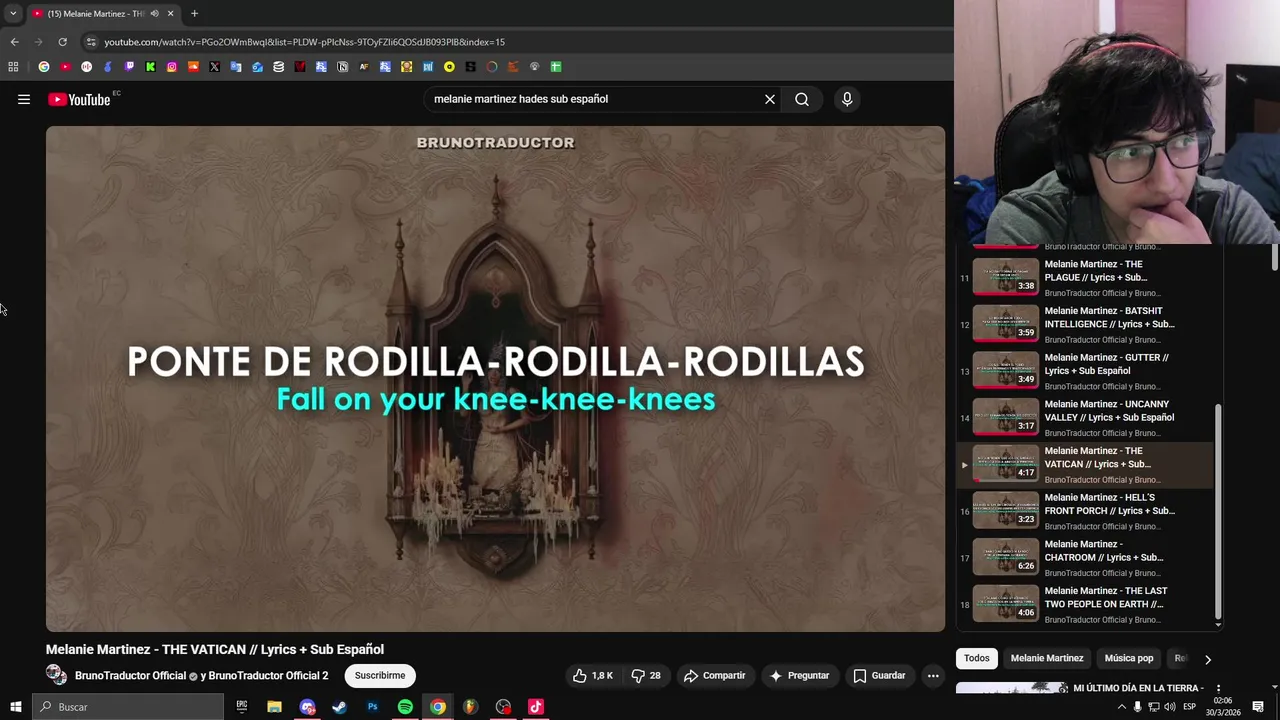Viewport: 1280px width, 720px height.
Task: Open more actions three-dot menu below video
Action: click(x=933, y=676)
